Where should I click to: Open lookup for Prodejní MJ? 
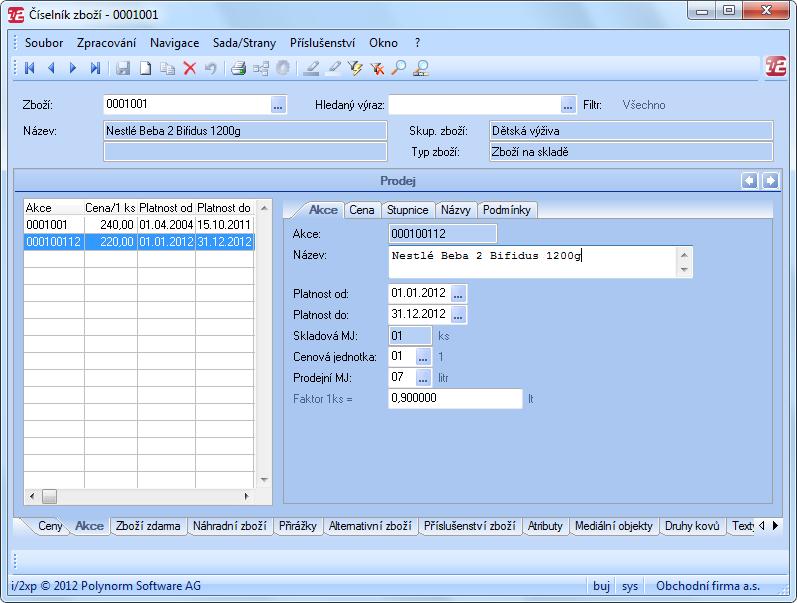click(423, 378)
